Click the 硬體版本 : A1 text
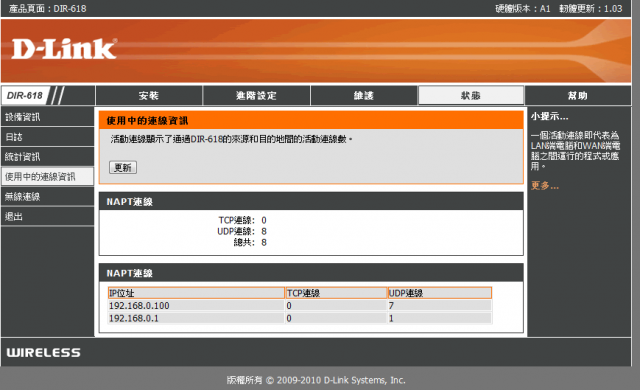 (523, 9)
